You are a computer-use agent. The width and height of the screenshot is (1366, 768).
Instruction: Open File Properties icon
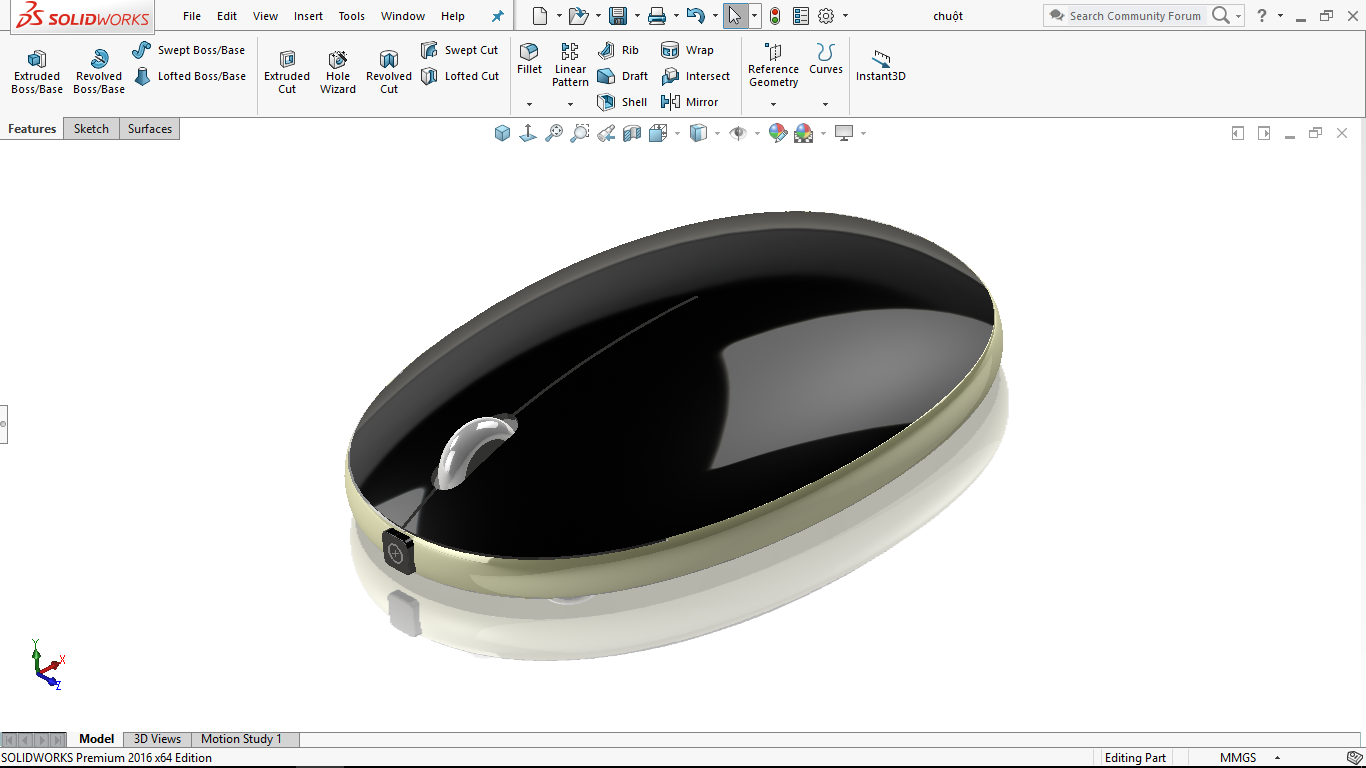pos(801,16)
